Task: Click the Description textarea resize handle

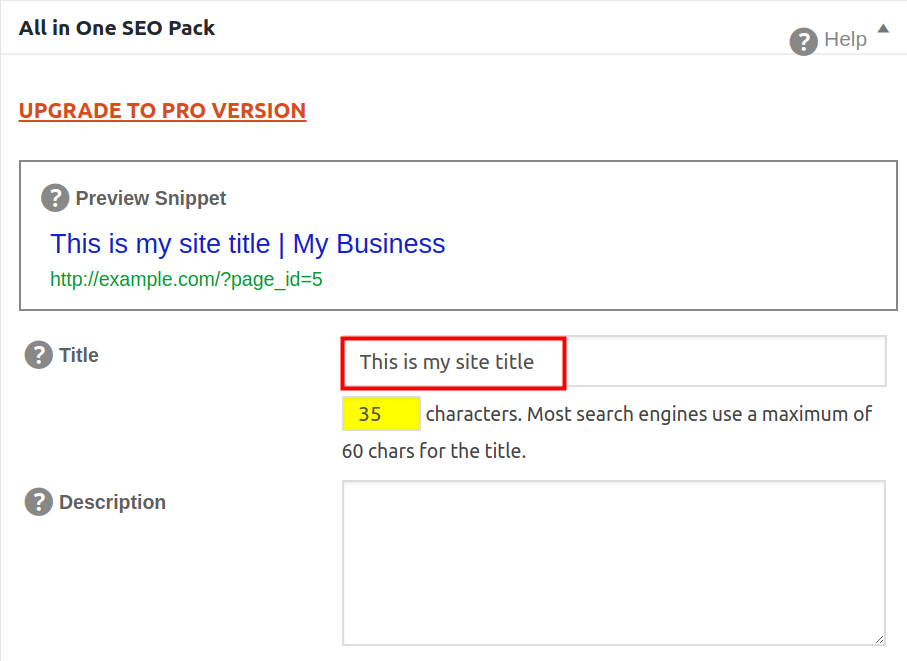Action: point(879,639)
